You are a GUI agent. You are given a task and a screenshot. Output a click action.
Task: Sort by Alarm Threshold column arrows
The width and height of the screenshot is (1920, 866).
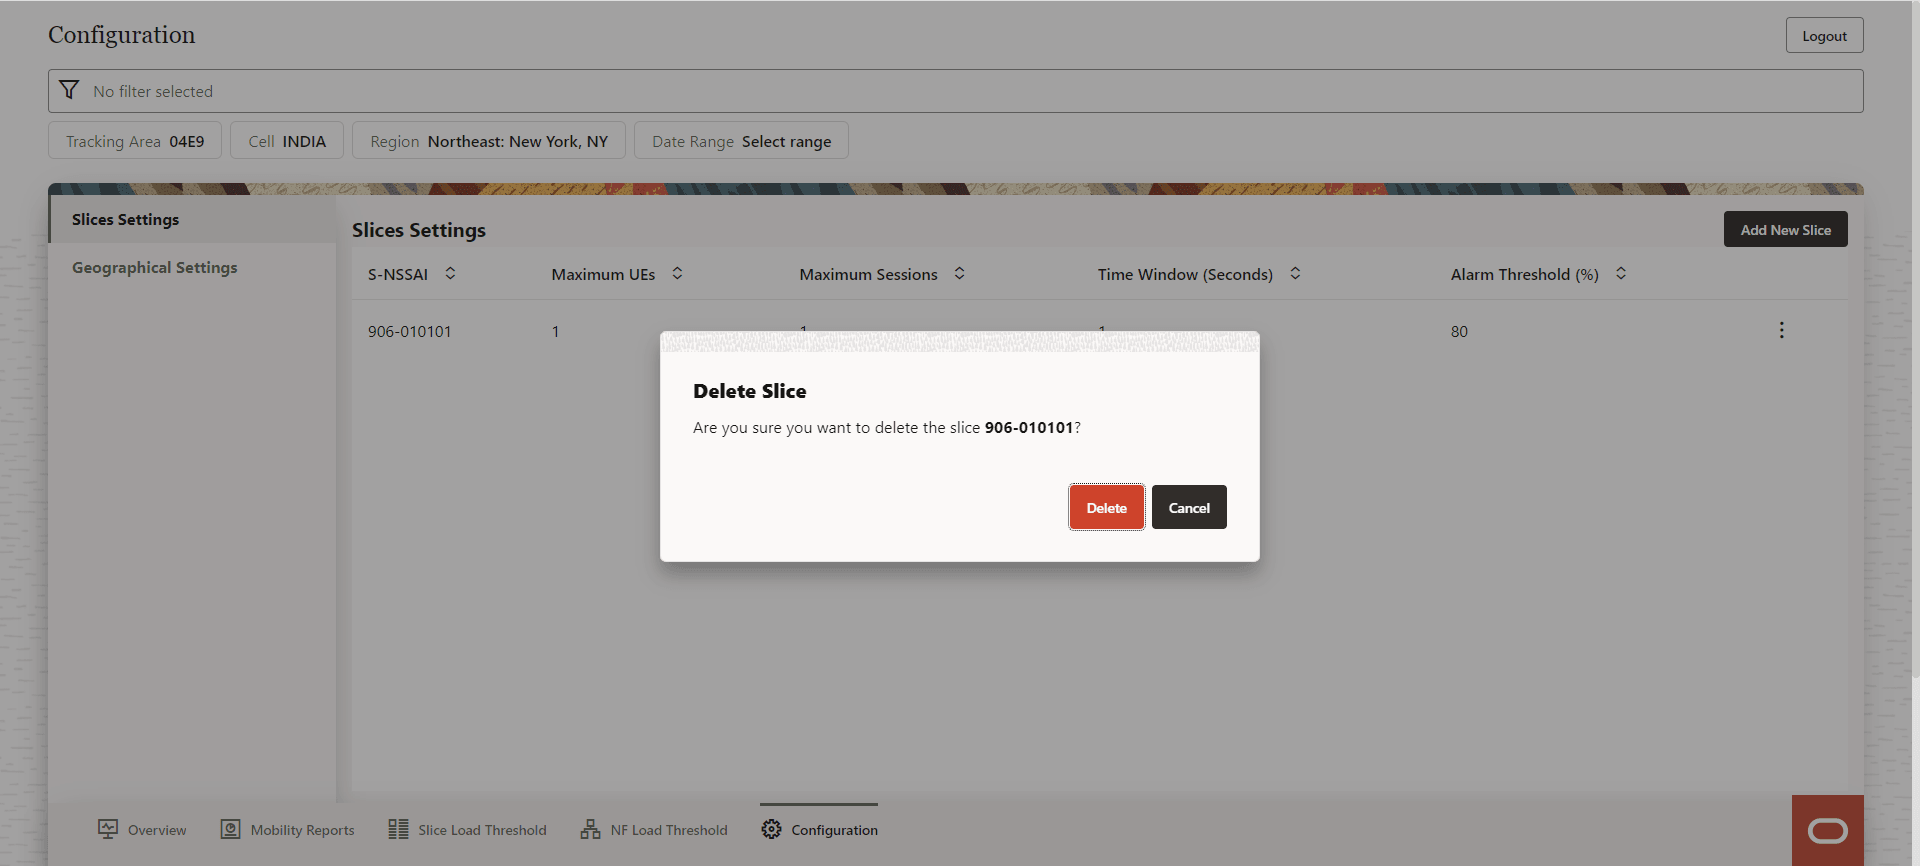(x=1621, y=273)
